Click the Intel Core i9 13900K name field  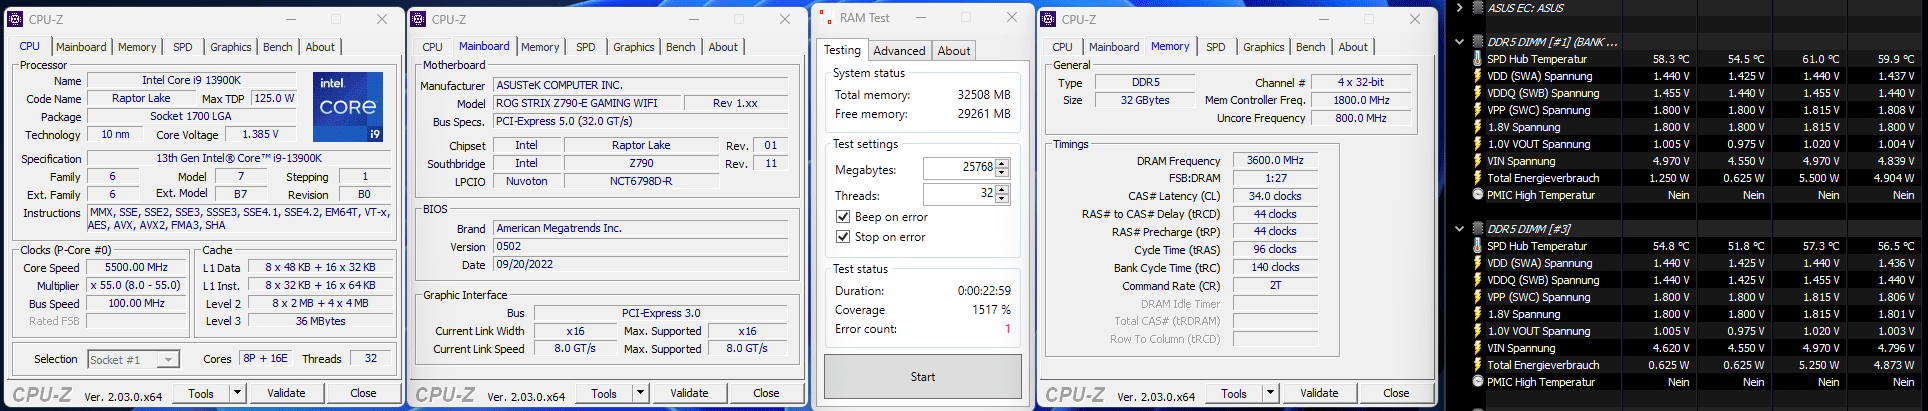click(191, 80)
